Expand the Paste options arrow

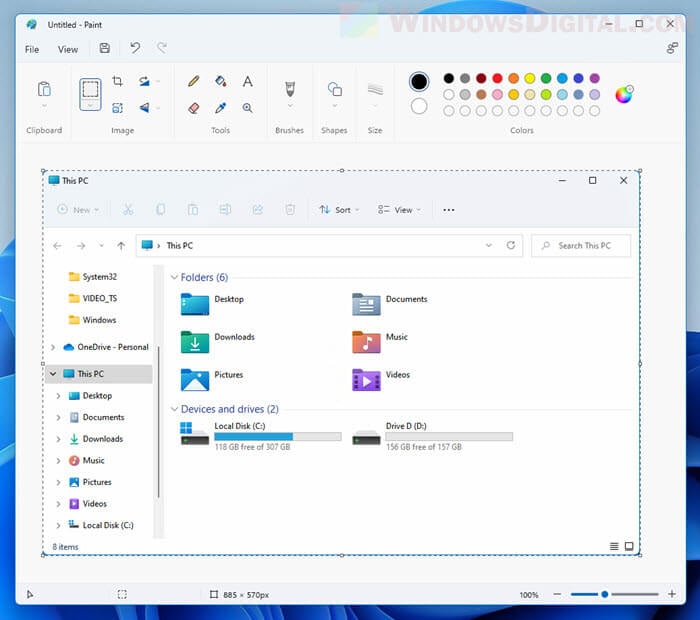click(44, 106)
